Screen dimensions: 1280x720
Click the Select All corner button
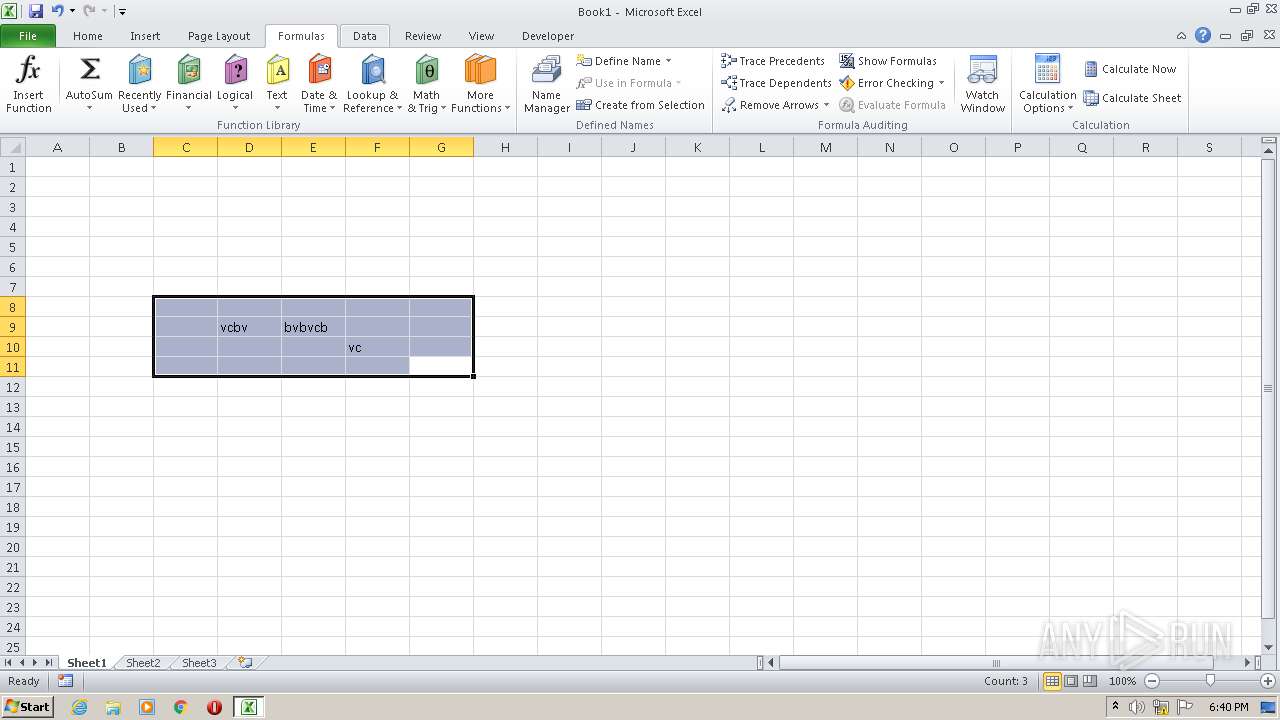pyautogui.click(x=12, y=147)
